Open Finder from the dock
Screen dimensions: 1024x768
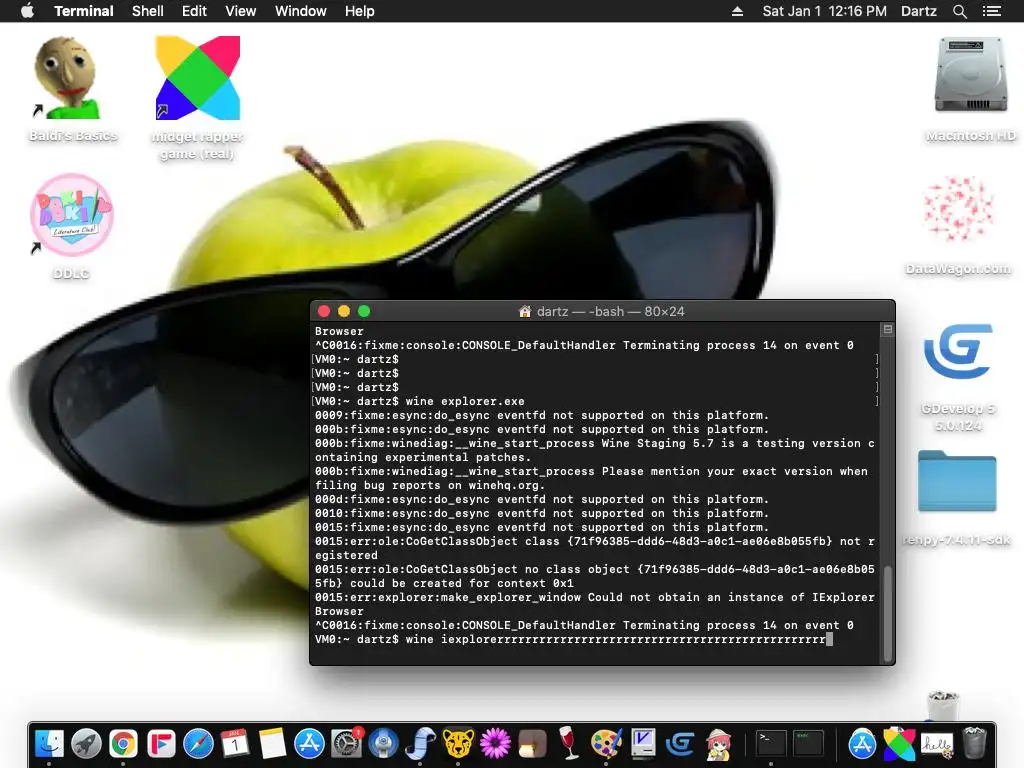49,743
